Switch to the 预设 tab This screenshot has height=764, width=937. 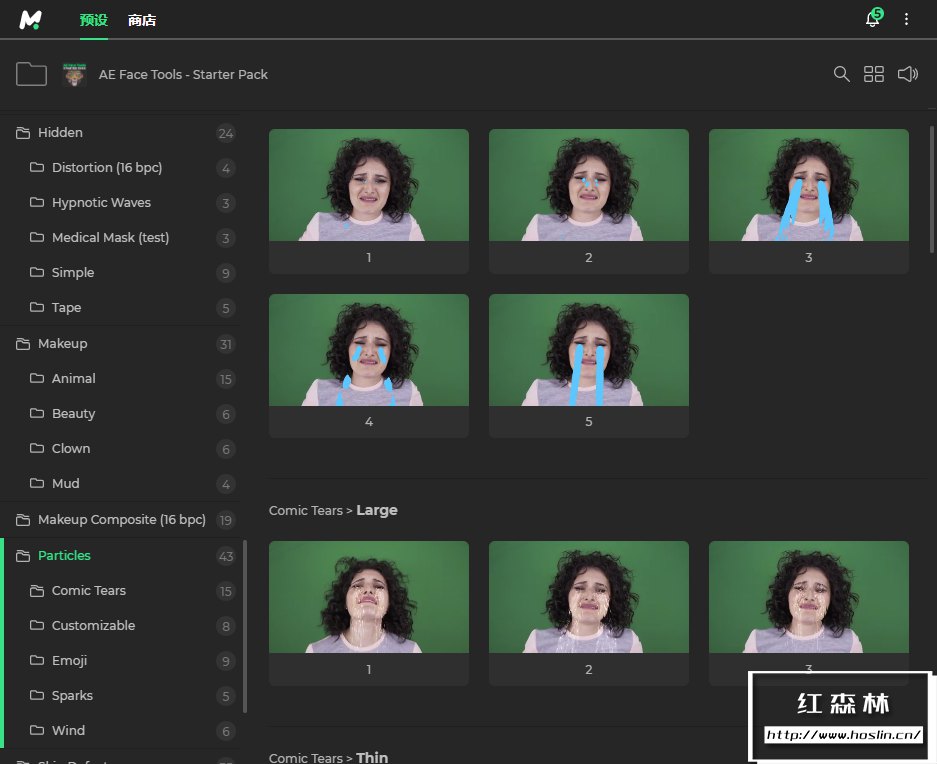pos(93,20)
